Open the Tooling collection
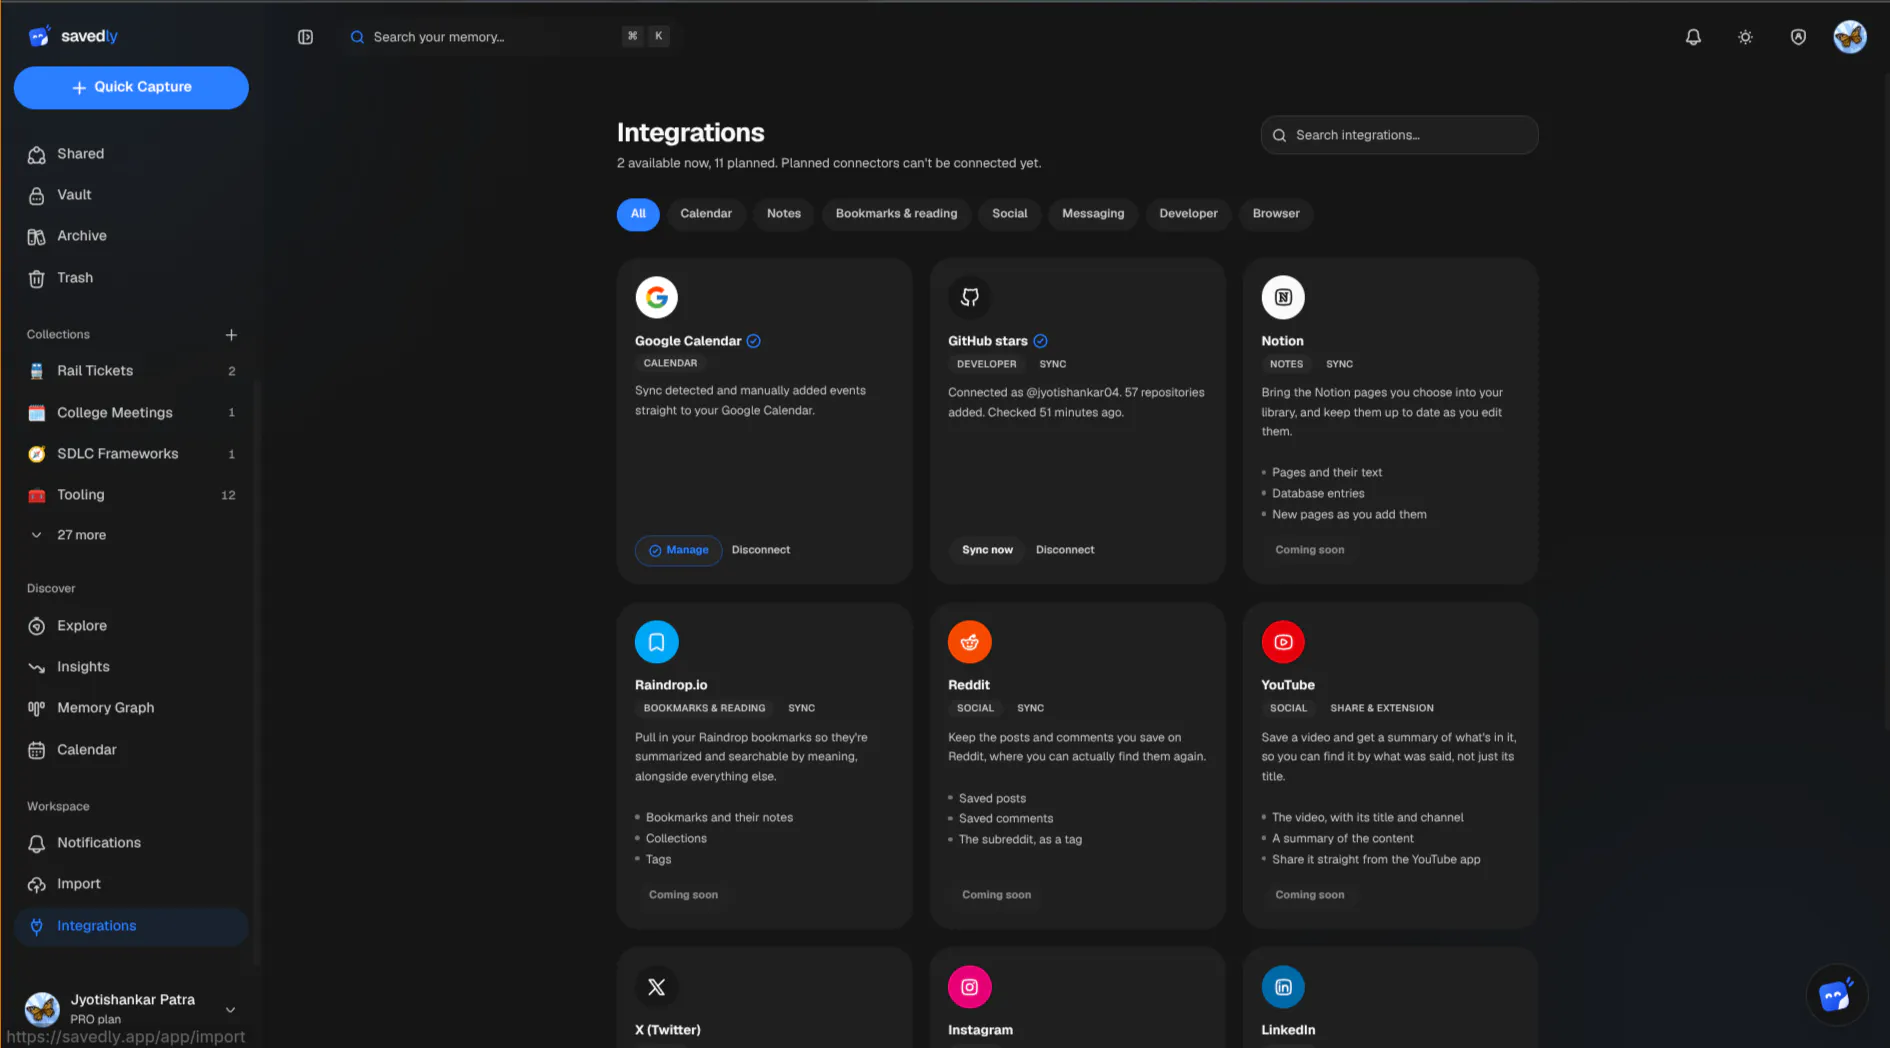 [x=131, y=495]
